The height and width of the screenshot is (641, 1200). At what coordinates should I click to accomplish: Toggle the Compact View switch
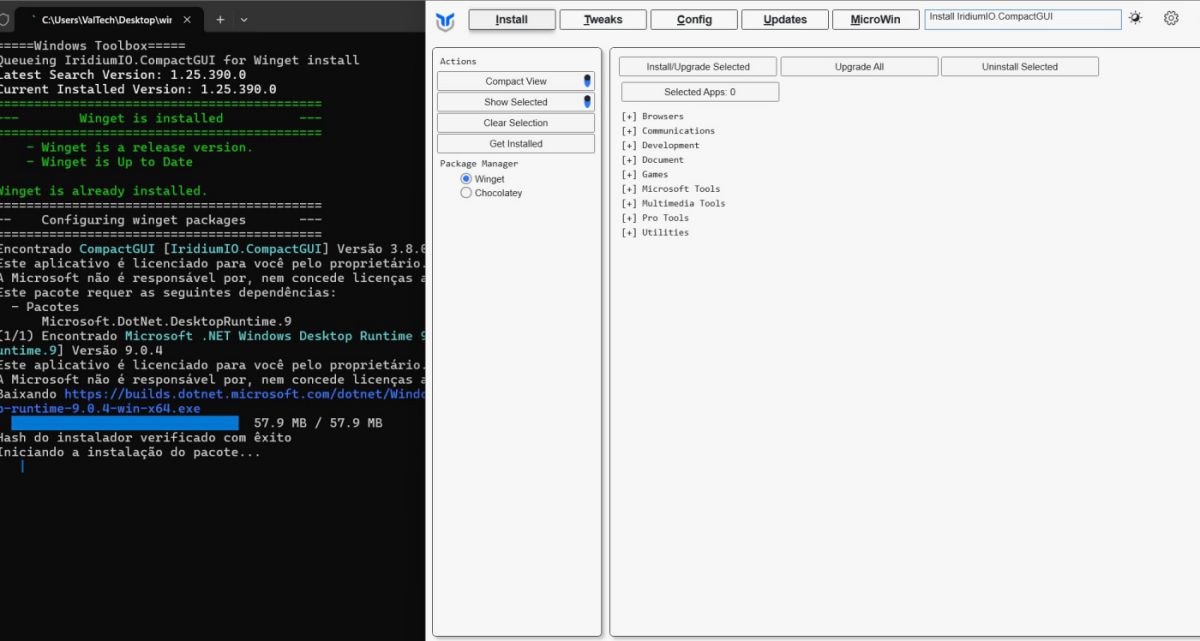tap(587, 81)
